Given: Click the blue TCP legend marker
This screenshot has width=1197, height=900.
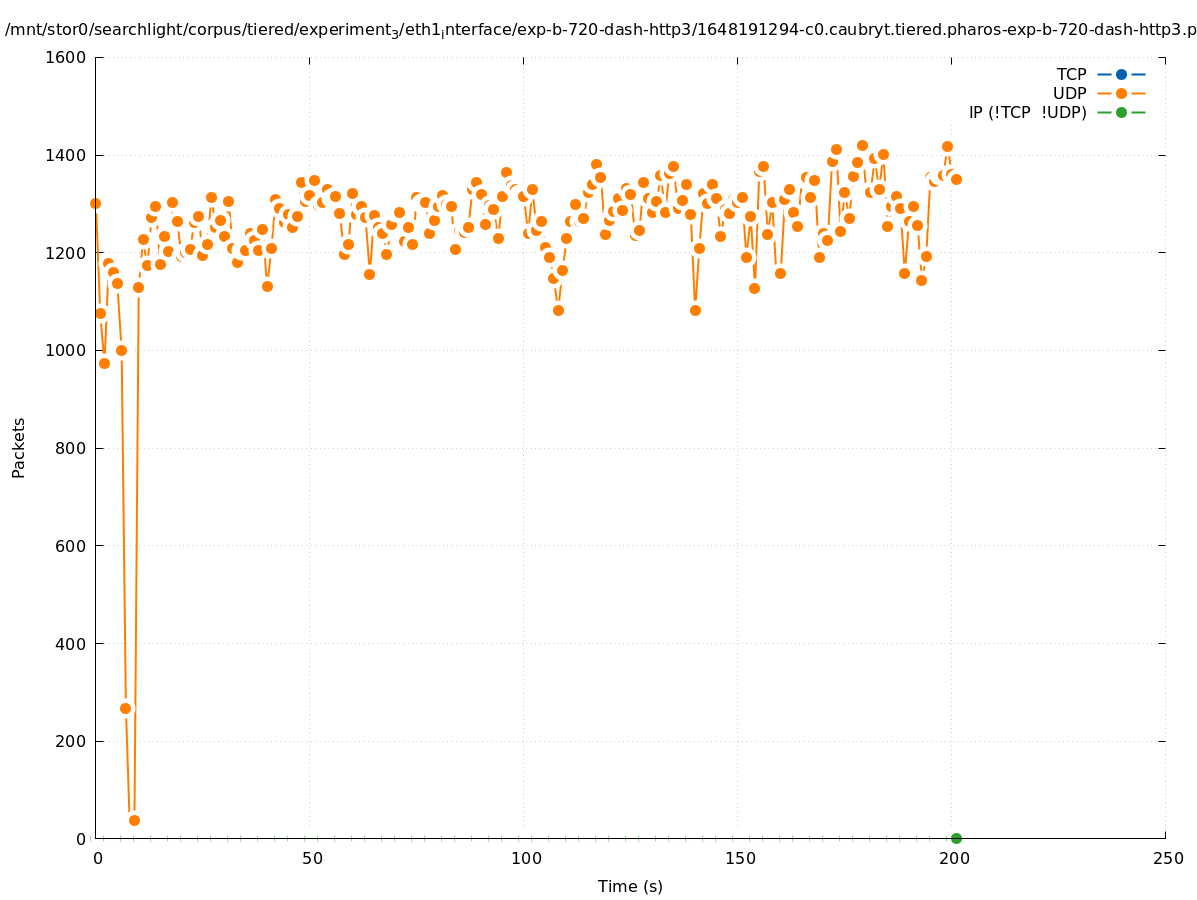Looking at the screenshot, I should [x=1121, y=74].
